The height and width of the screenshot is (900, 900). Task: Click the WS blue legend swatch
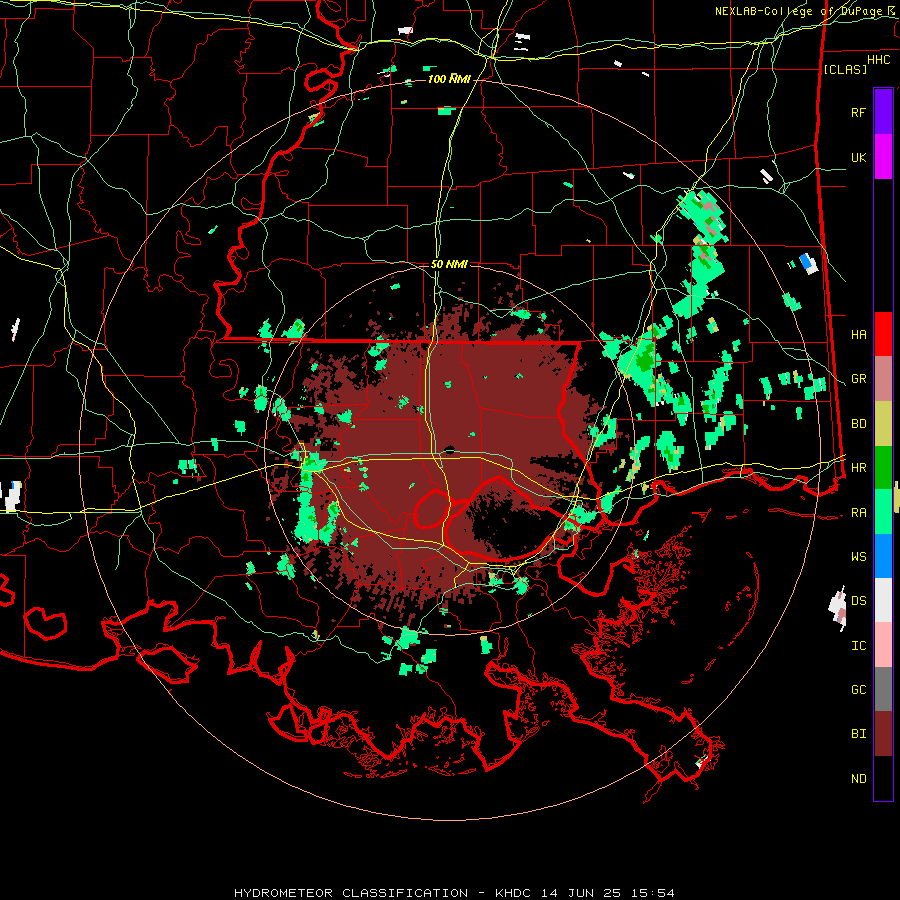tap(883, 556)
